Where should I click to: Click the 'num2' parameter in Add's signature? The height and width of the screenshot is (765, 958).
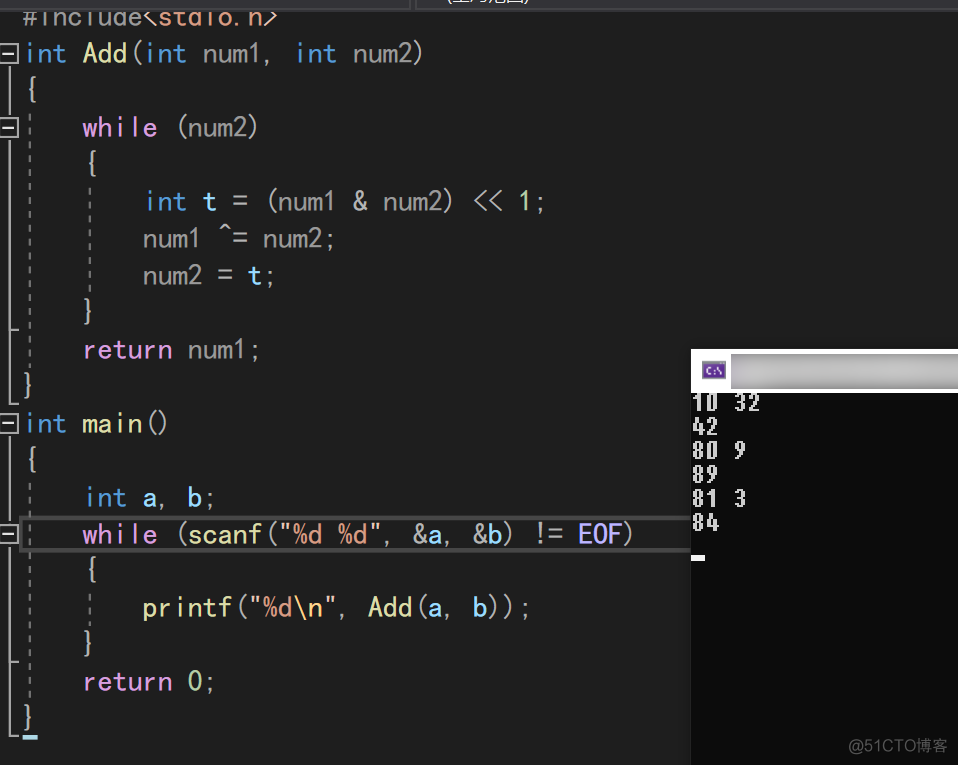click(383, 54)
